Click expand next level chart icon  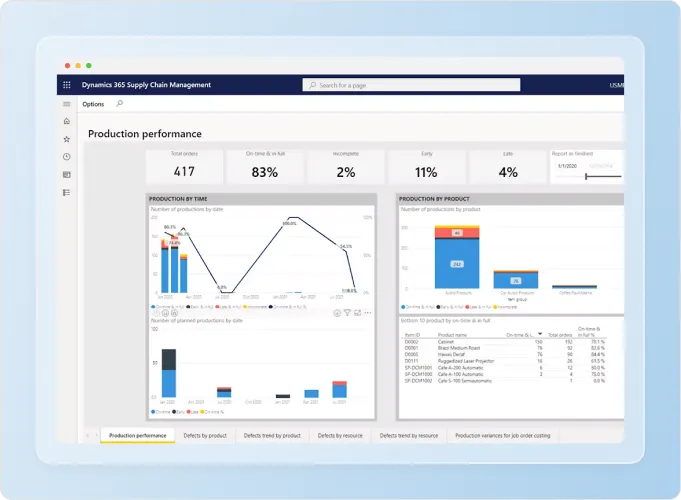pyautogui.click(x=174, y=313)
